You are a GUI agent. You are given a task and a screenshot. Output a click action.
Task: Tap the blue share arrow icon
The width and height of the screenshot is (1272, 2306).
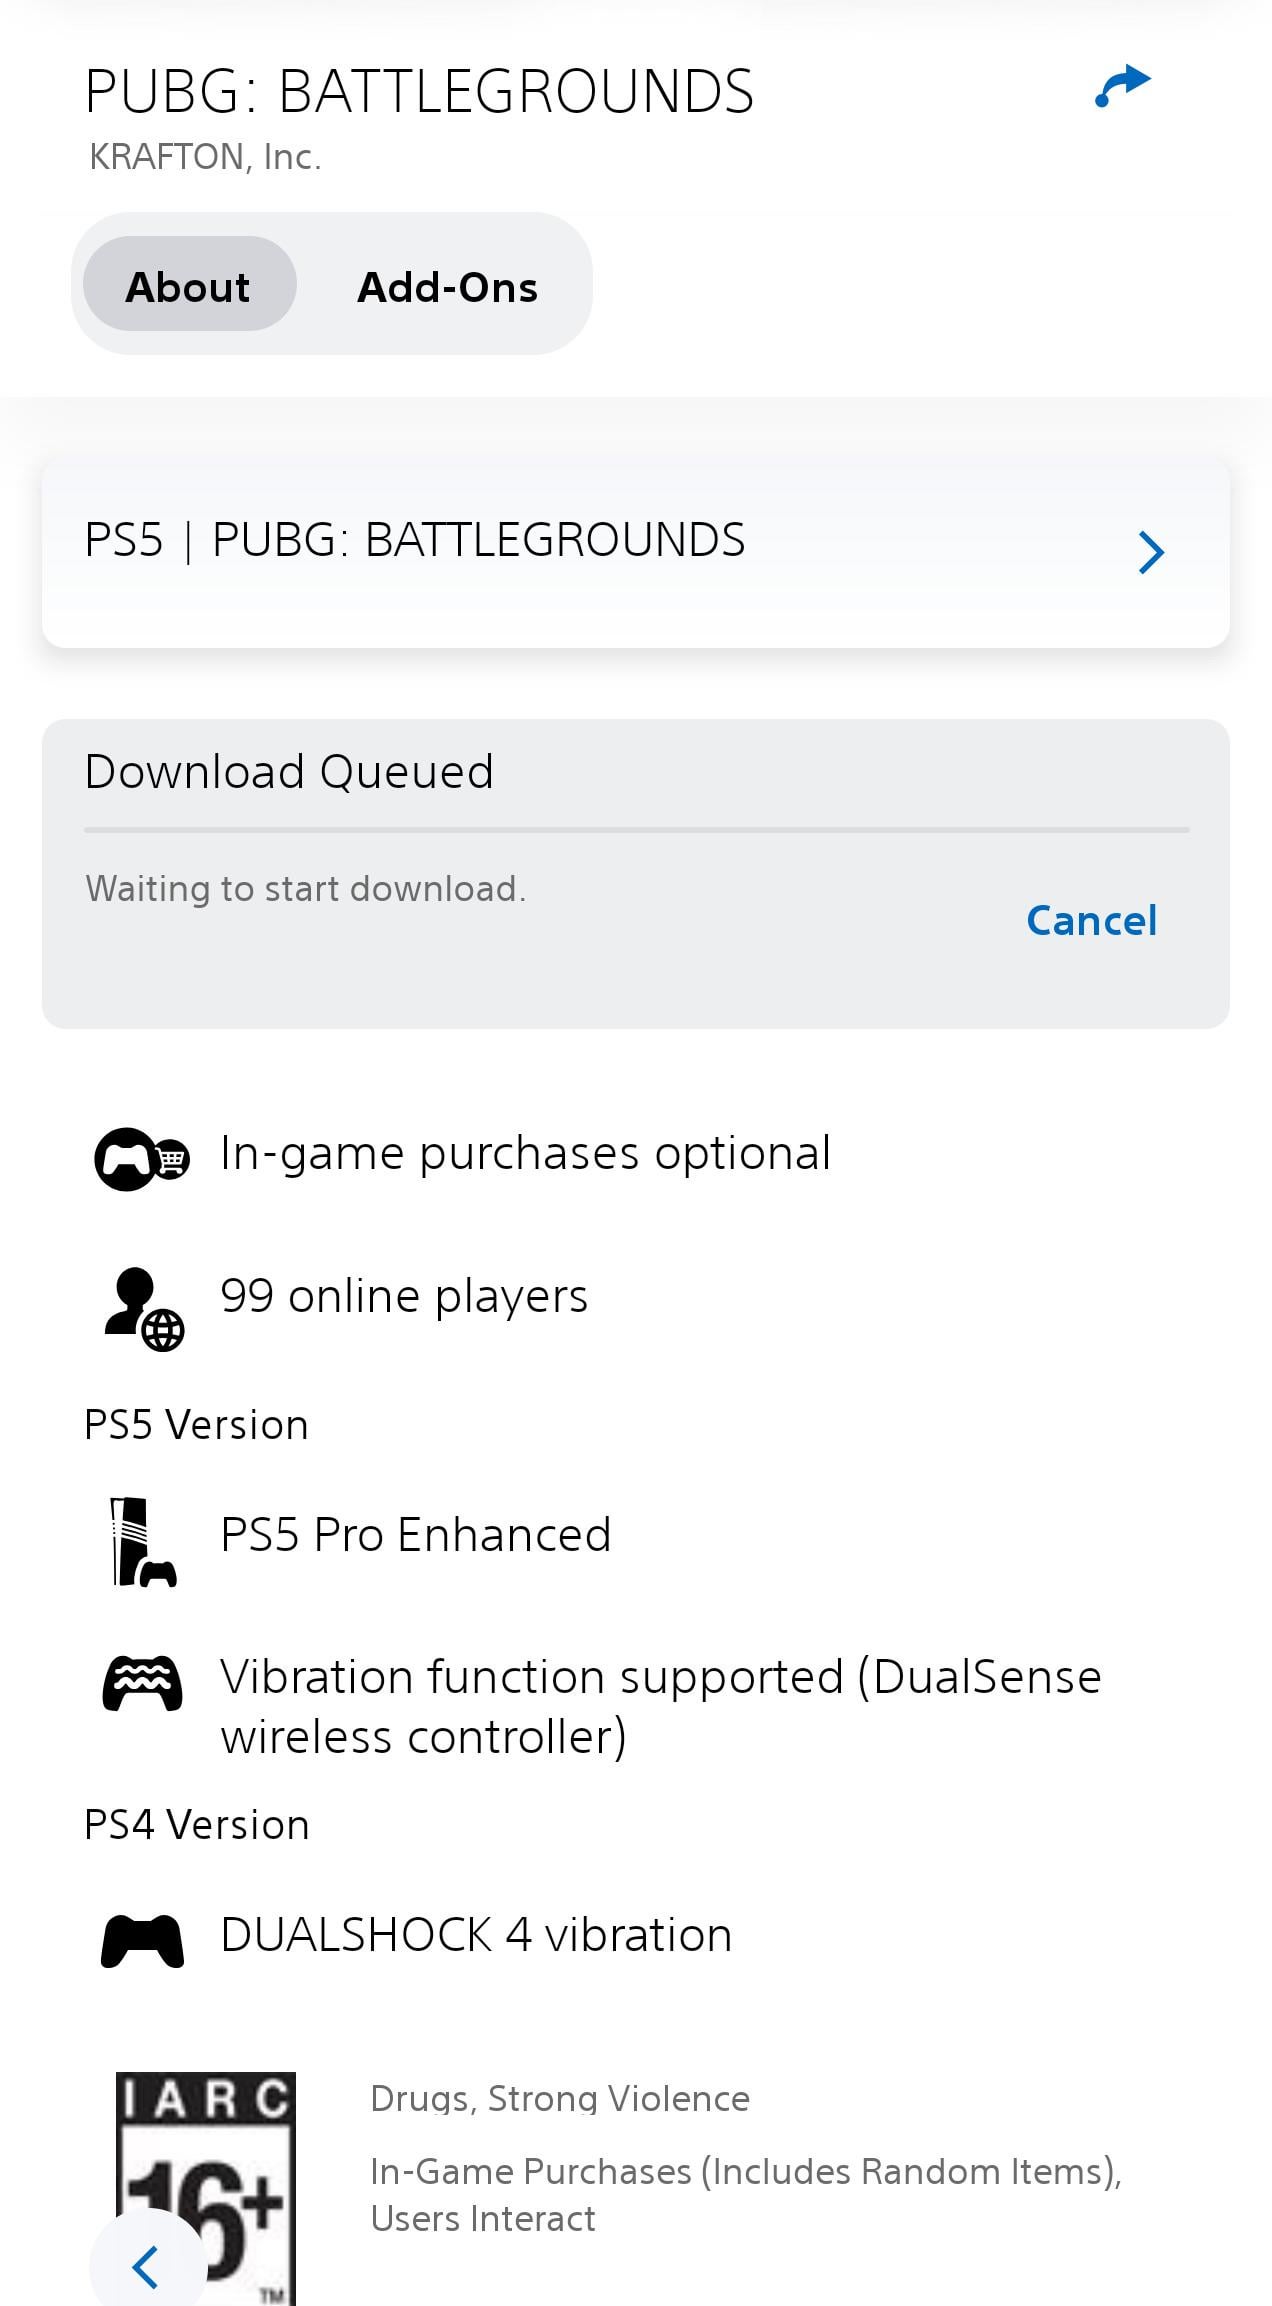coord(1123,86)
